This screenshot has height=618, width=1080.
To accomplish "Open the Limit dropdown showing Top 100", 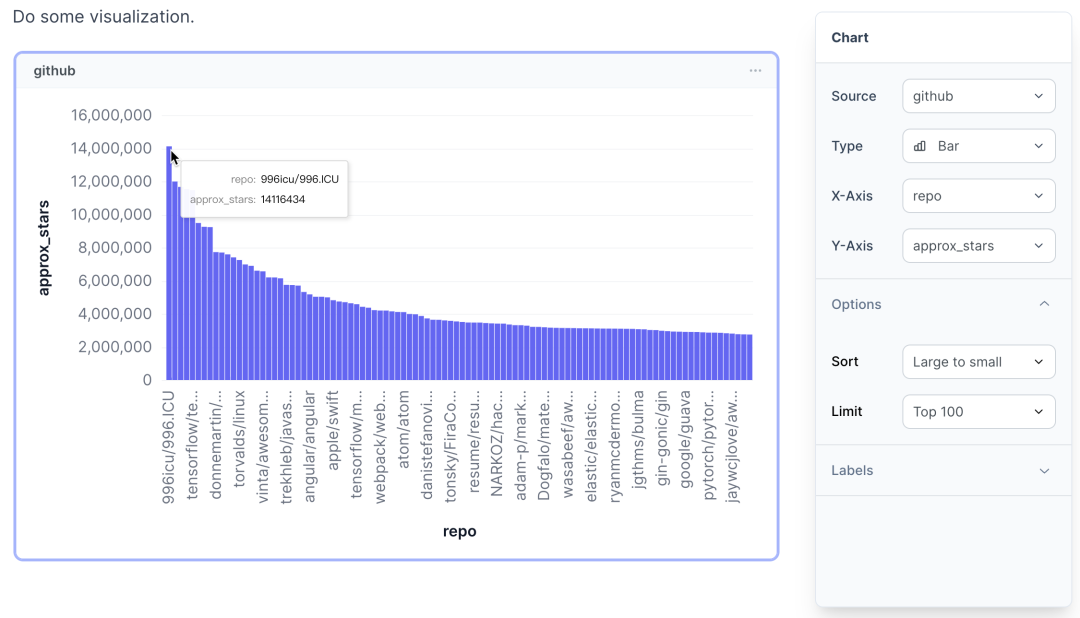I will [x=978, y=412].
